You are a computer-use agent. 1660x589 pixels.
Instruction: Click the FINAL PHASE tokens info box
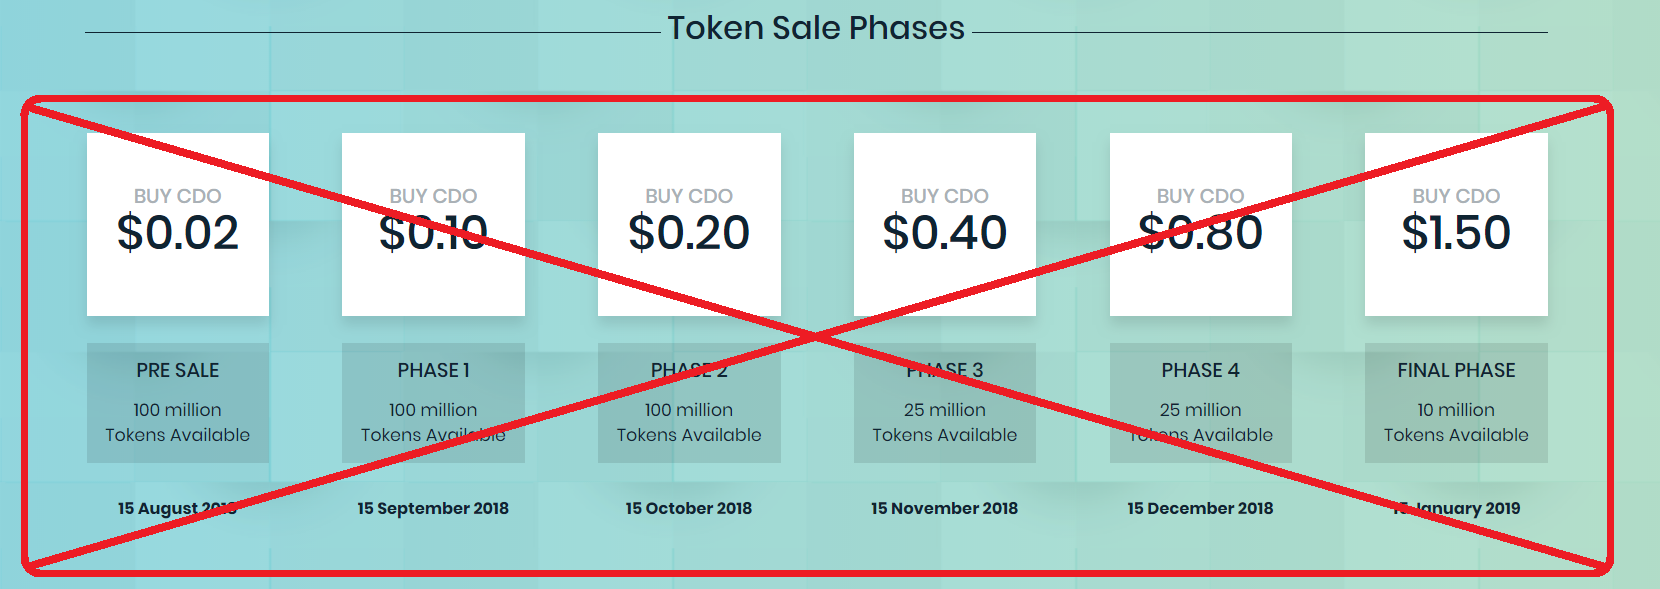(1456, 403)
